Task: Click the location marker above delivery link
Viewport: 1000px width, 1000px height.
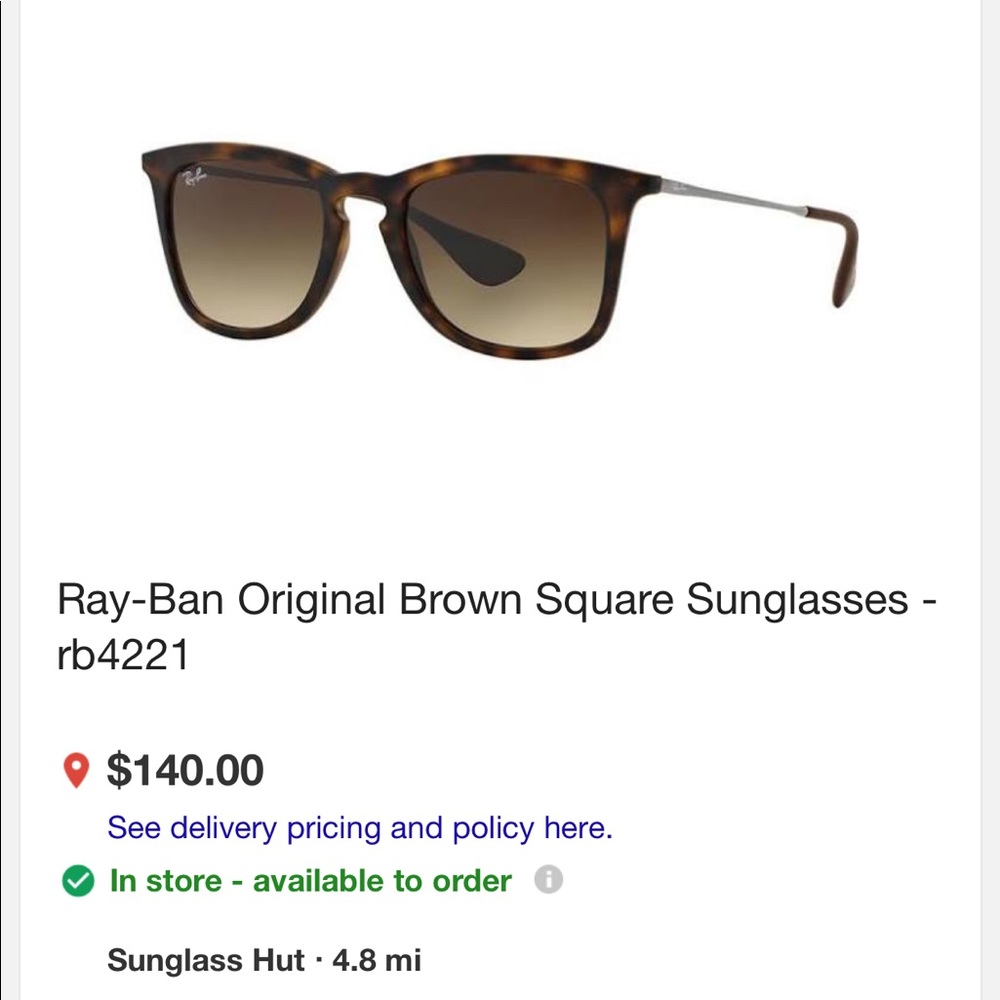Action: [78, 770]
